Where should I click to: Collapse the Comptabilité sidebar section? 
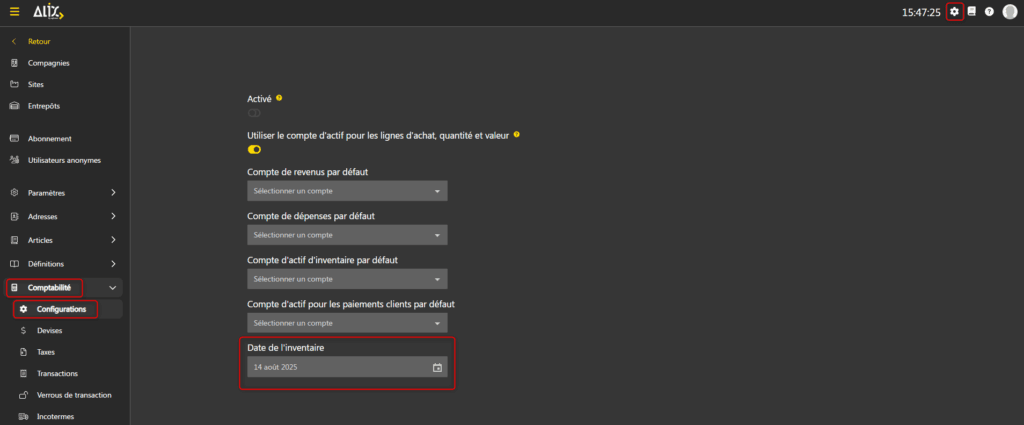(x=112, y=288)
